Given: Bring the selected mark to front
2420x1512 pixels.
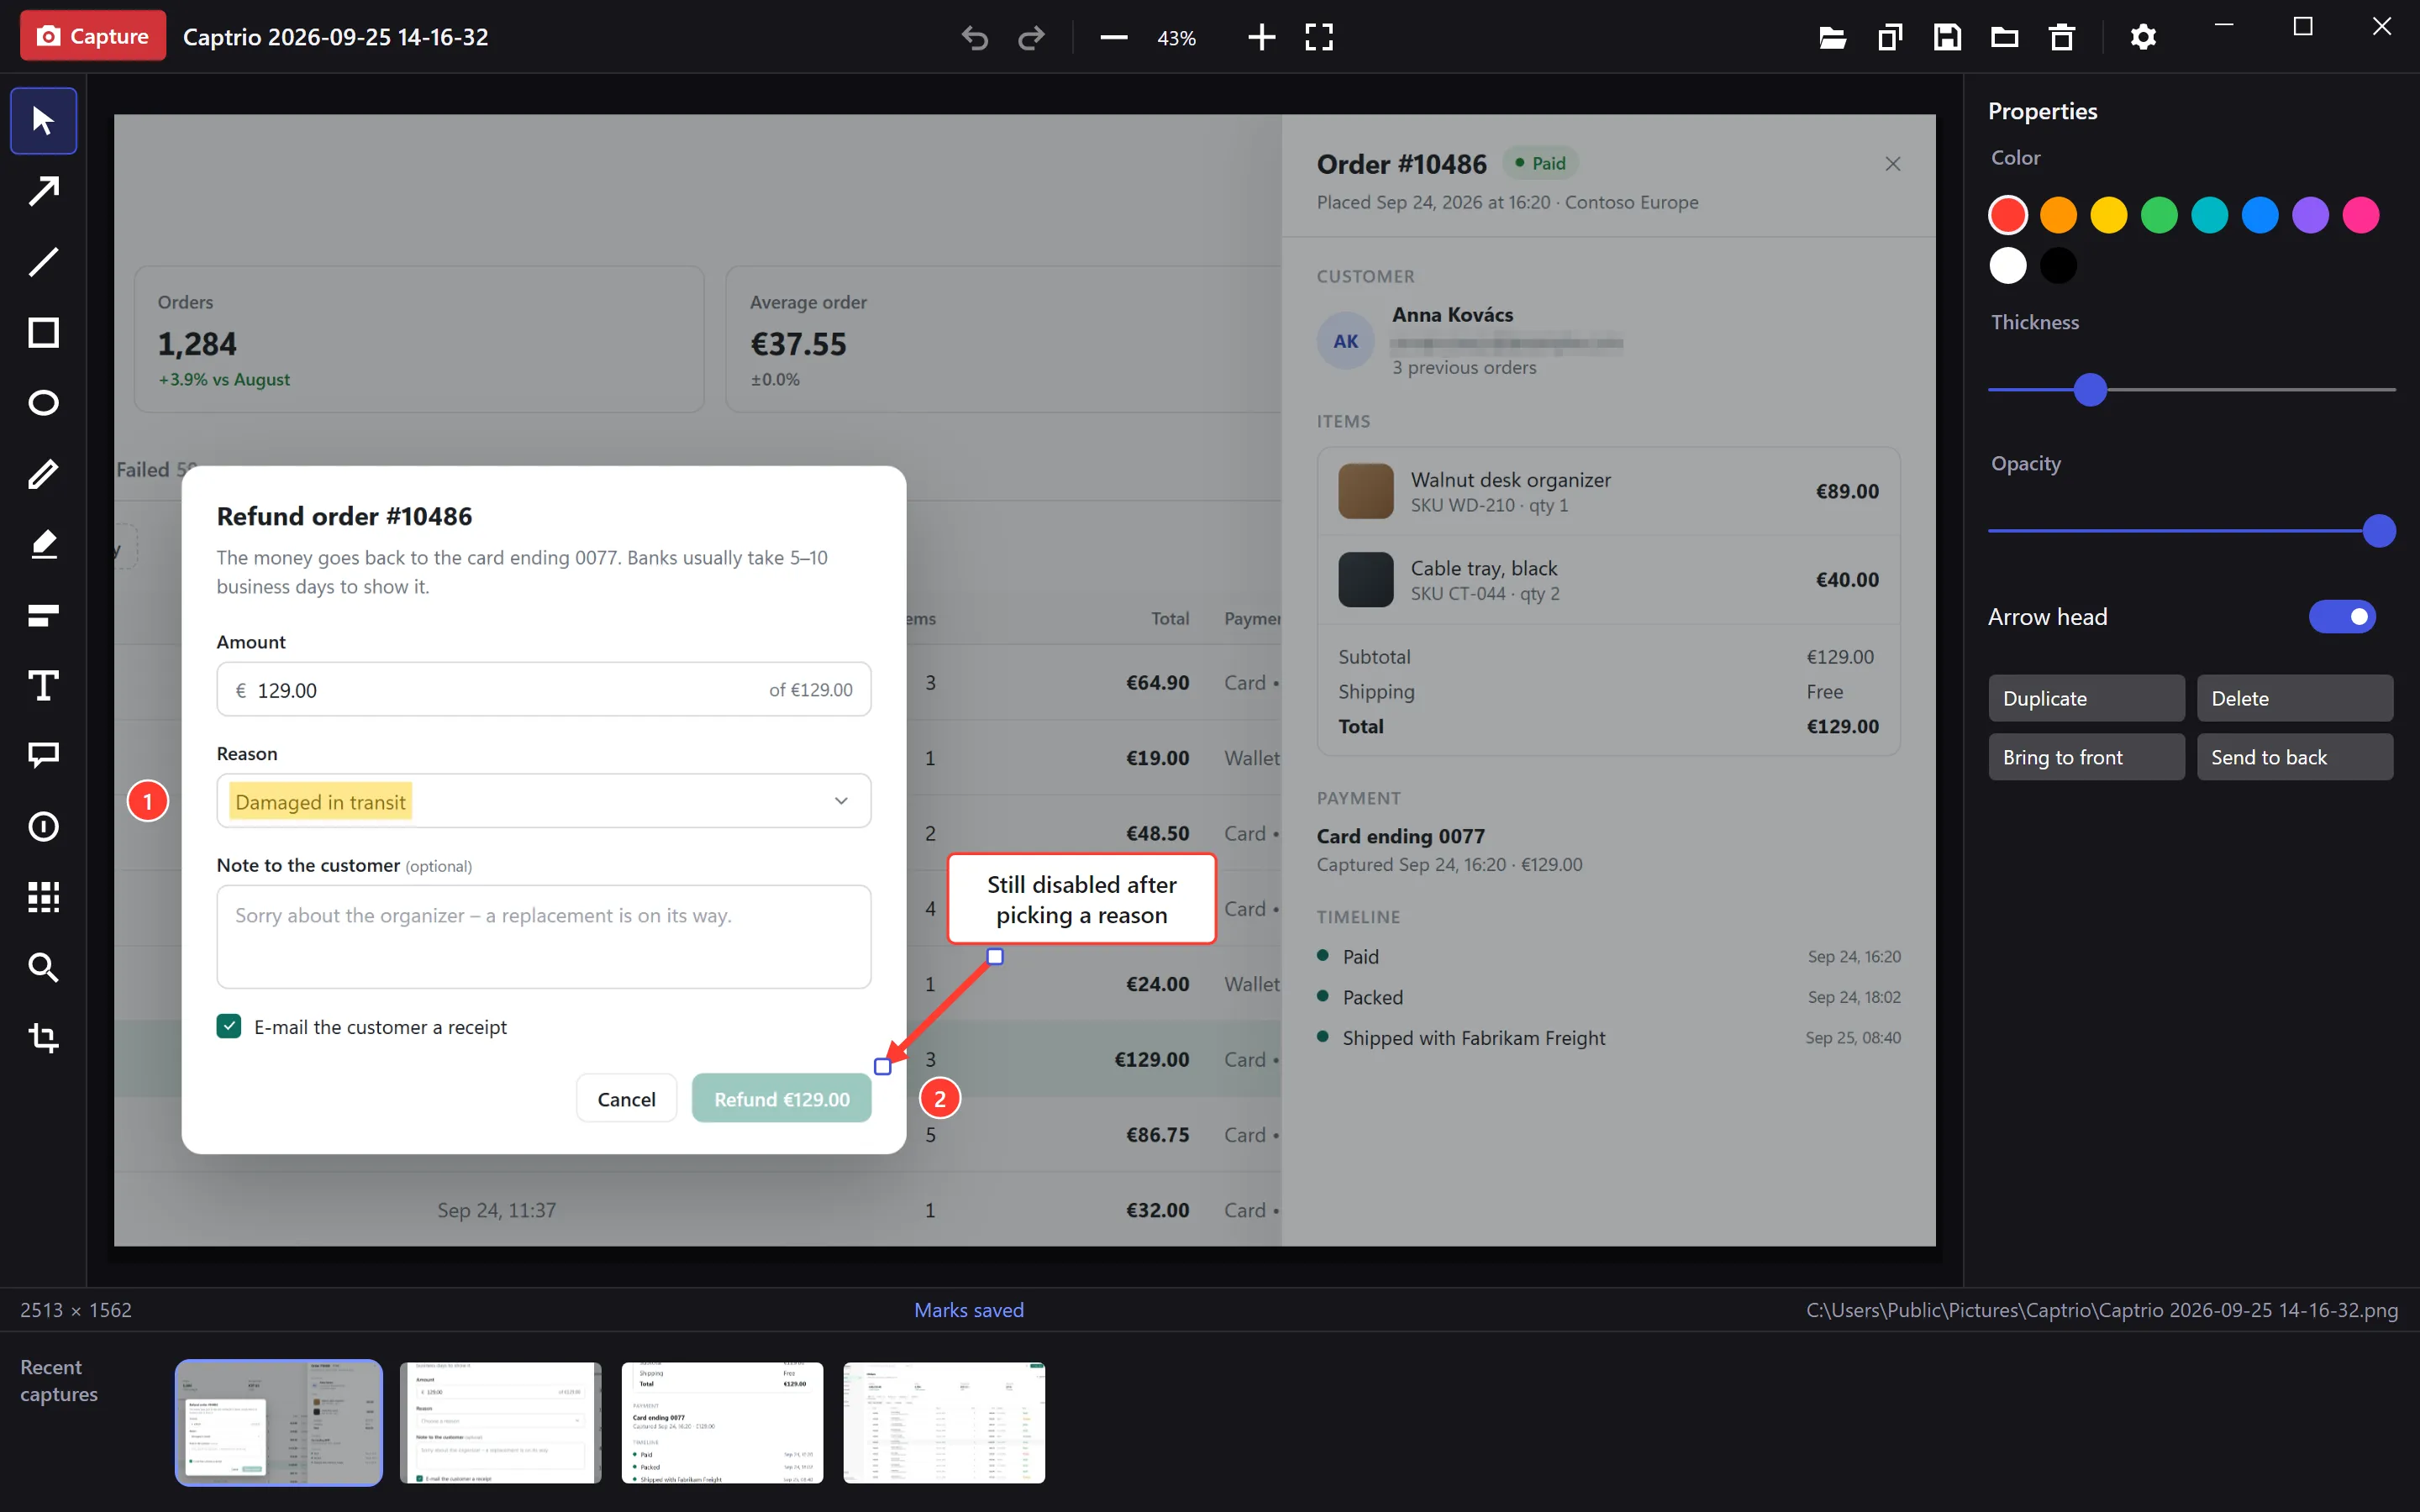Looking at the screenshot, I should pyautogui.click(x=2086, y=757).
